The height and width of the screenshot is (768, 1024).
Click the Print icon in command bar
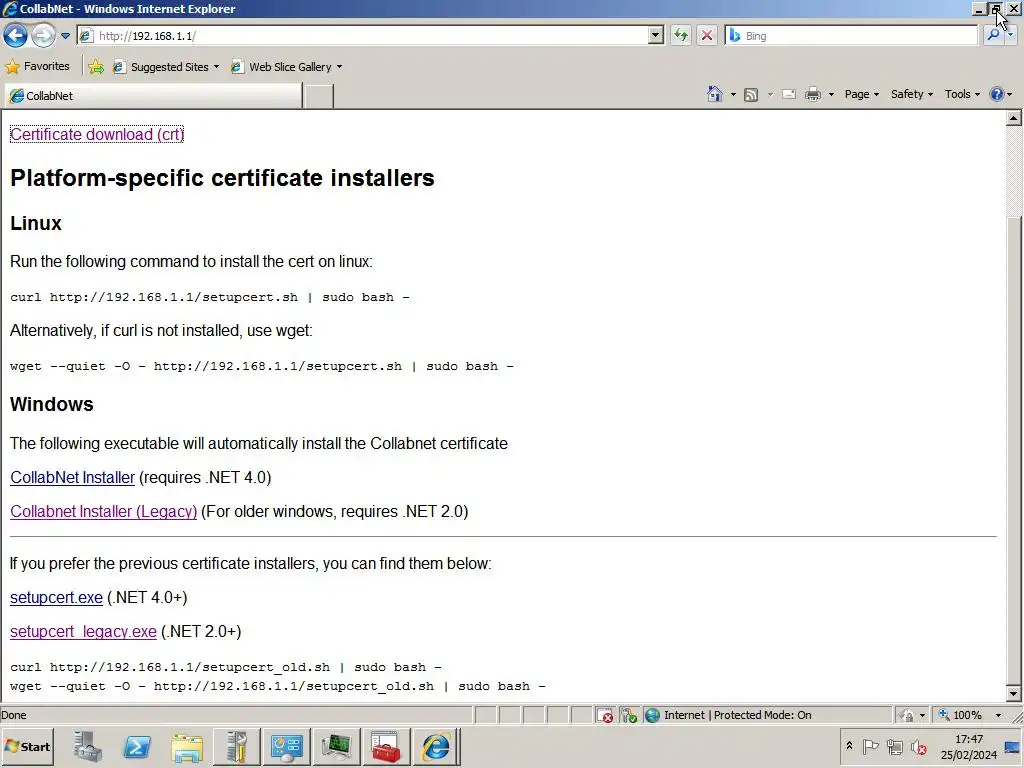(x=812, y=94)
